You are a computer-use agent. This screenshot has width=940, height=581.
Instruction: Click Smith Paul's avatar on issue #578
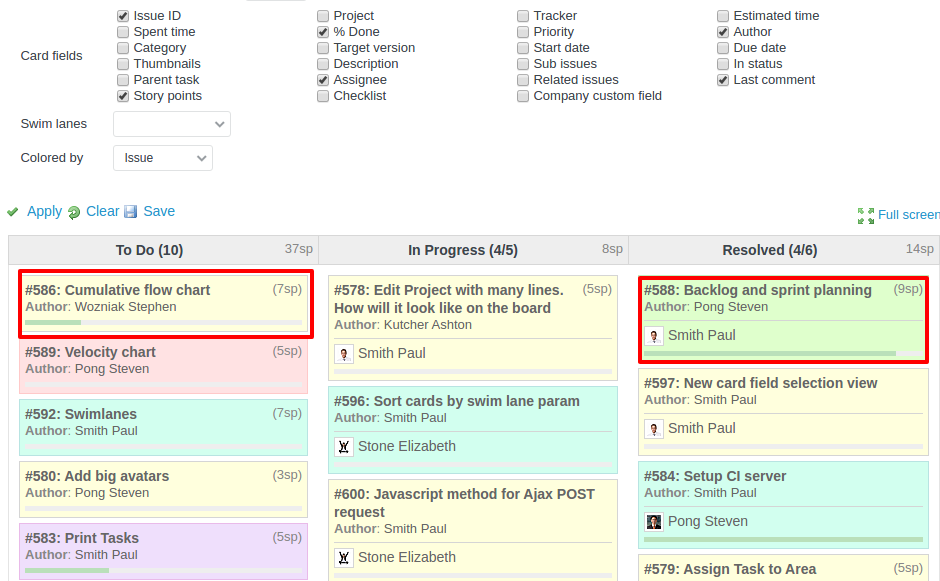click(344, 353)
